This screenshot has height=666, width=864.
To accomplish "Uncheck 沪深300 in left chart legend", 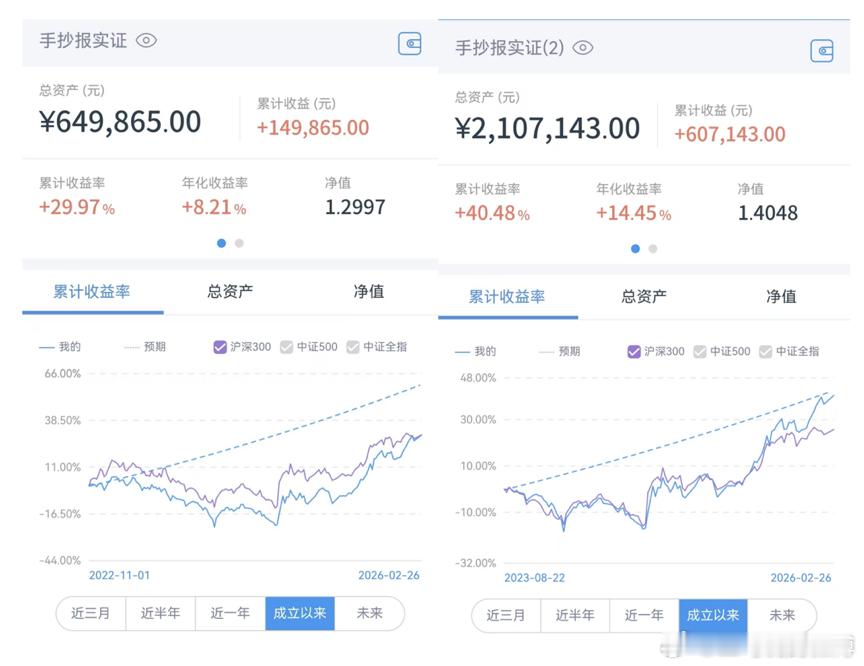I will pyautogui.click(x=220, y=347).
